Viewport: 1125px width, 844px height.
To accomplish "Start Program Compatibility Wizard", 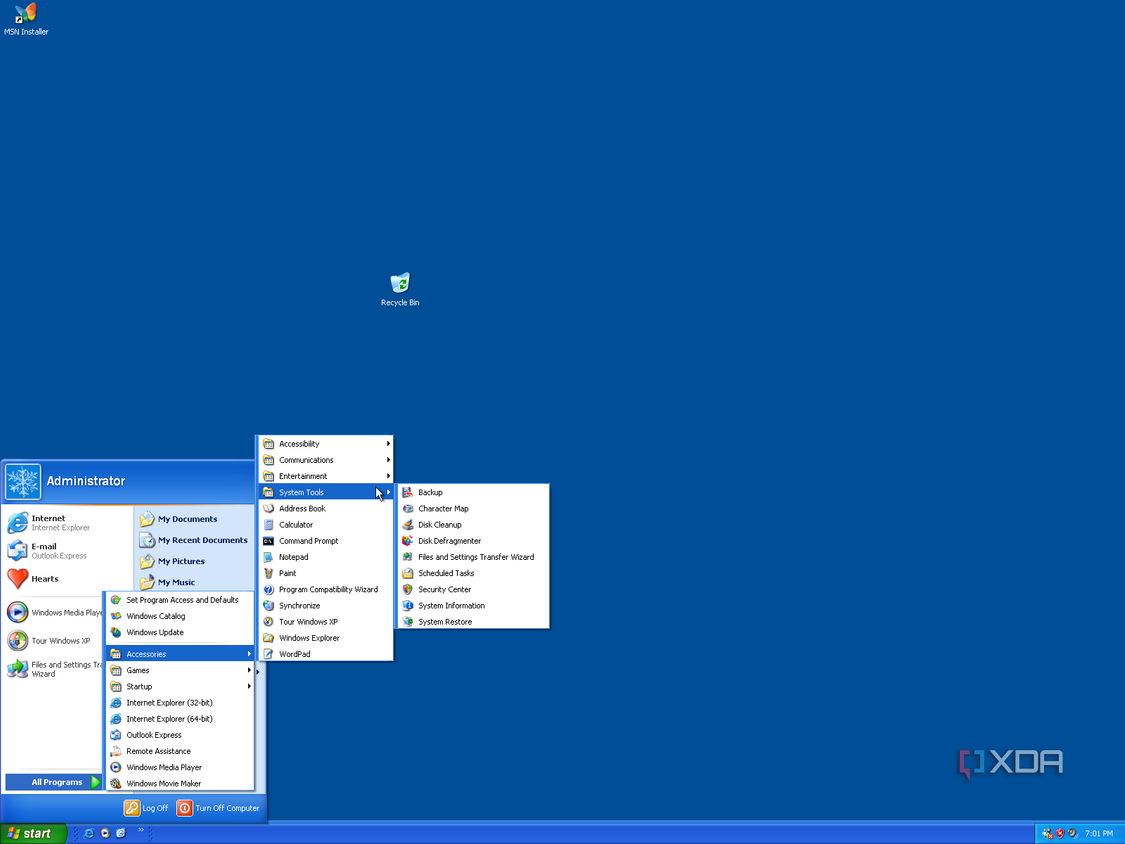I will pos(326,589).
